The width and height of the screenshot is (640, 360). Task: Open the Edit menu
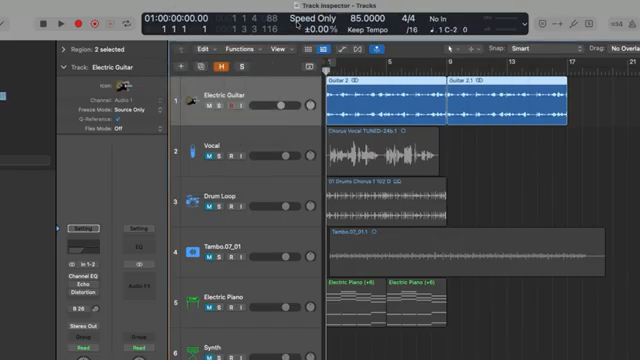click(x=207, y=49)
